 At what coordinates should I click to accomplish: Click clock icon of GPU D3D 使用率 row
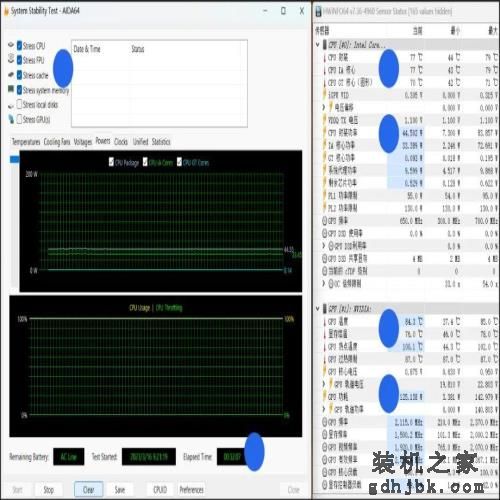[325, 233]
